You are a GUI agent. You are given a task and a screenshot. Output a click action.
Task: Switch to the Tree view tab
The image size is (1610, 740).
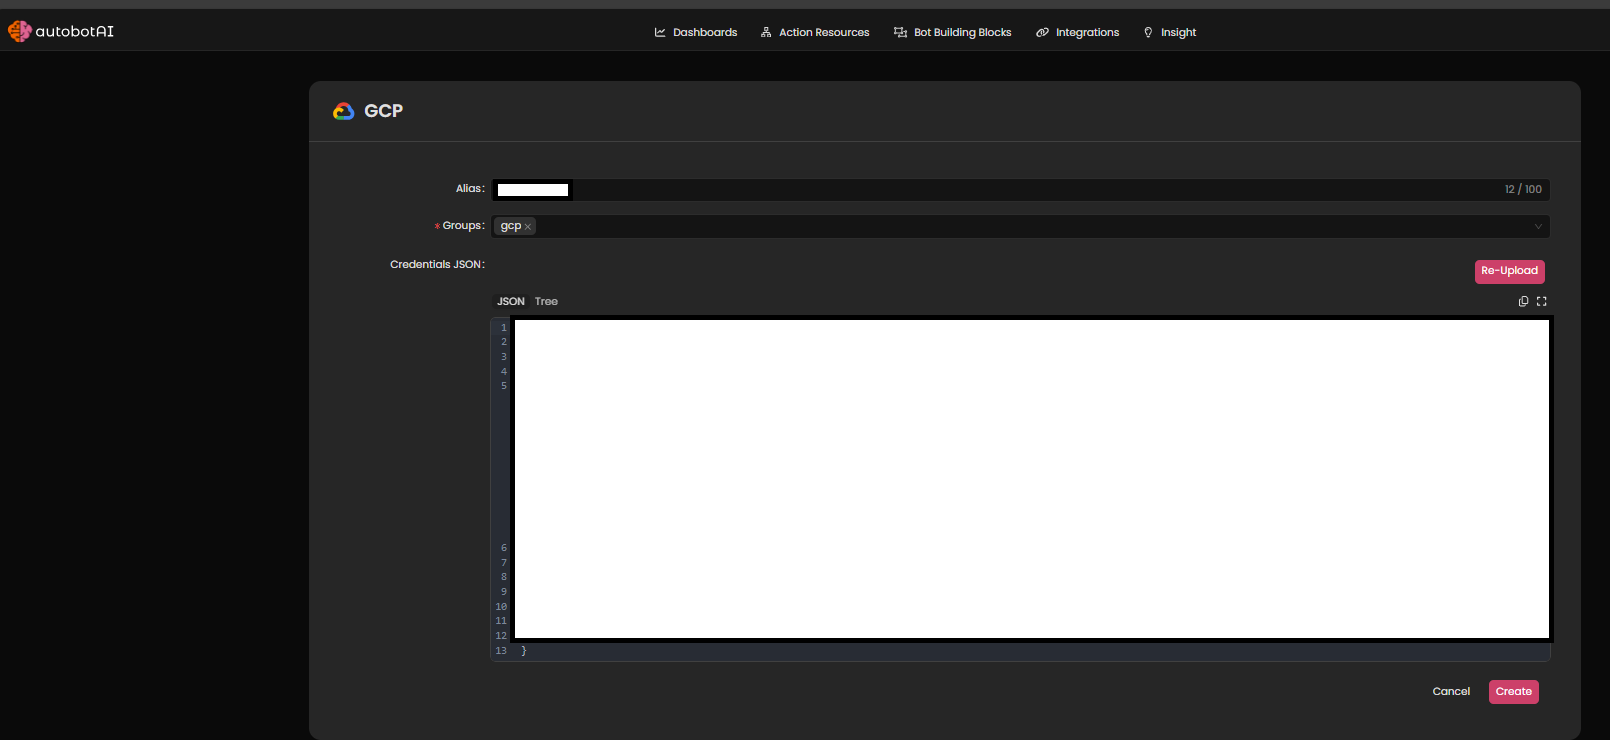click(x=546, y=301)
